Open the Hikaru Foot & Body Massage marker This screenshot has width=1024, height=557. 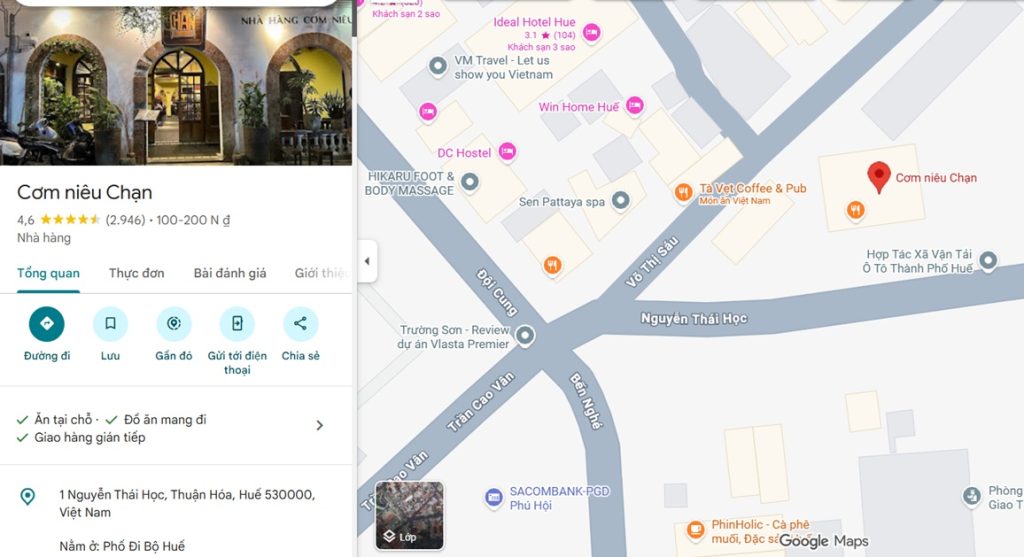pyautogui.click(x=470, y=182)
